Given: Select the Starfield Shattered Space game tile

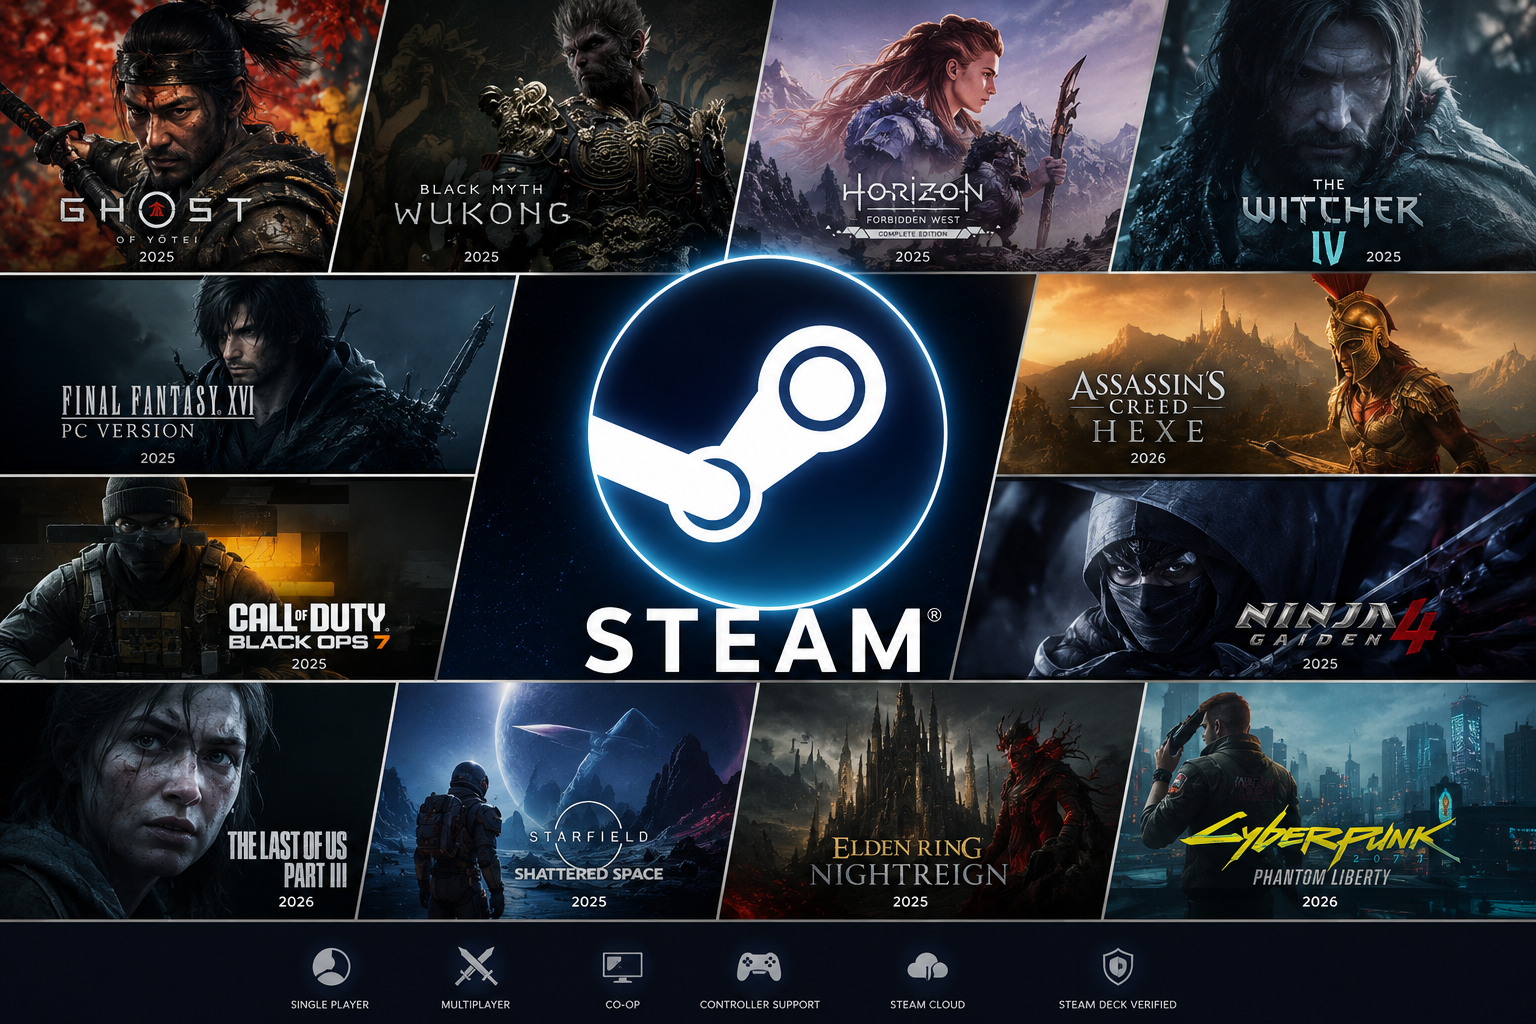Looking at the screenshot, I should [557, 801].
